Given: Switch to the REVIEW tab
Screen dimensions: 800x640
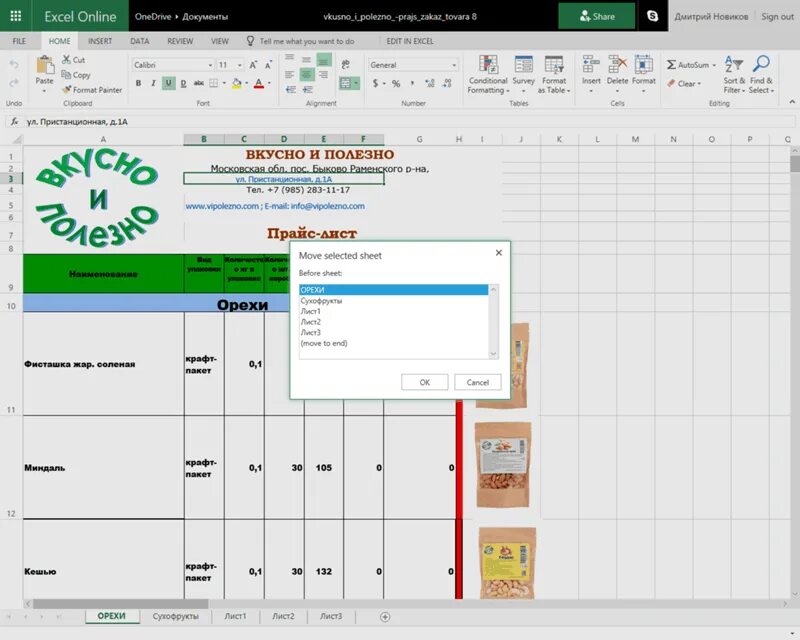Looking at the screenshot, I should click(180, 41).
